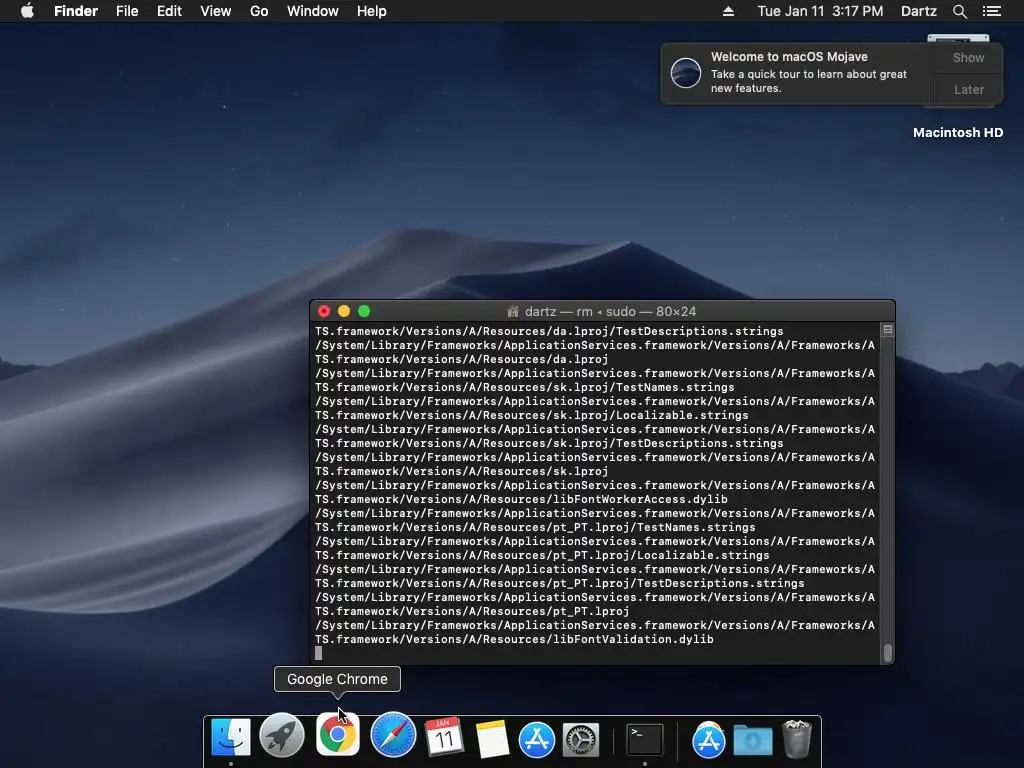Click the Mojave notification icon

click(686, 72)
